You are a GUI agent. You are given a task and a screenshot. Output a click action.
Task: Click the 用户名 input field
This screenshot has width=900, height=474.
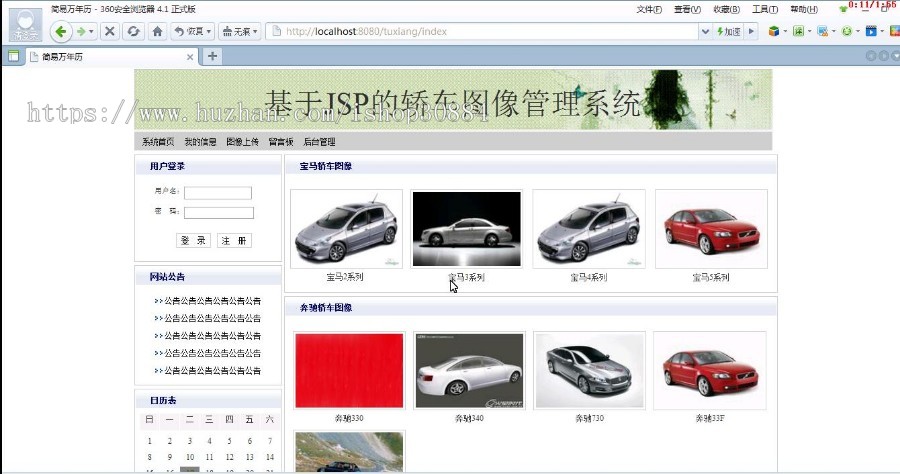pos(218,193)
